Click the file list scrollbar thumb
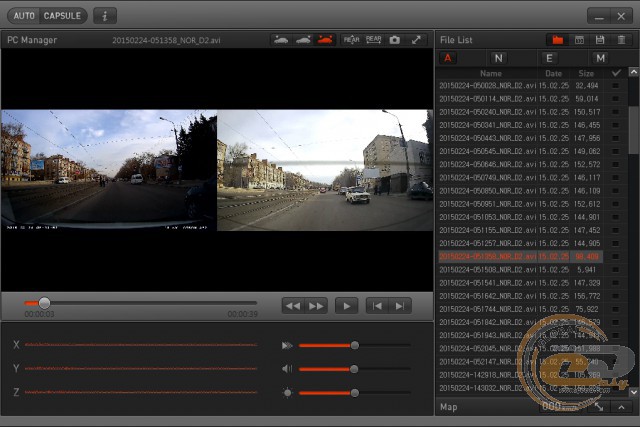The height and width of the screenshot is (427, 640). pyautogui.click(x=633, y=129)
